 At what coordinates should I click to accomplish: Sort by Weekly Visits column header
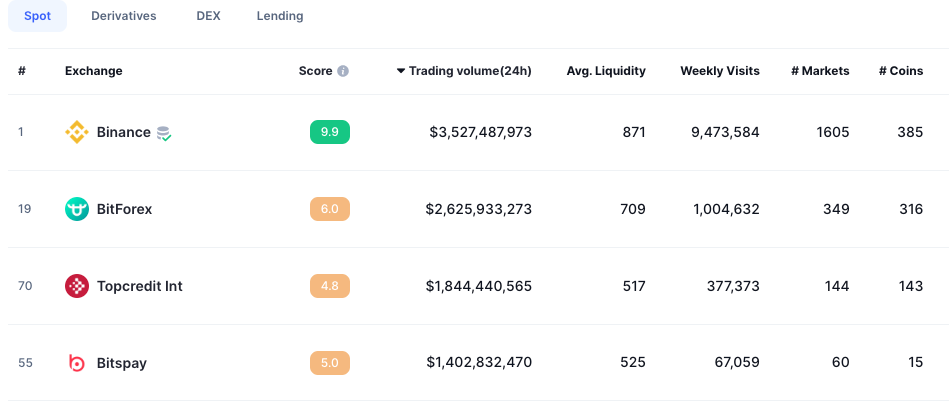719,71
